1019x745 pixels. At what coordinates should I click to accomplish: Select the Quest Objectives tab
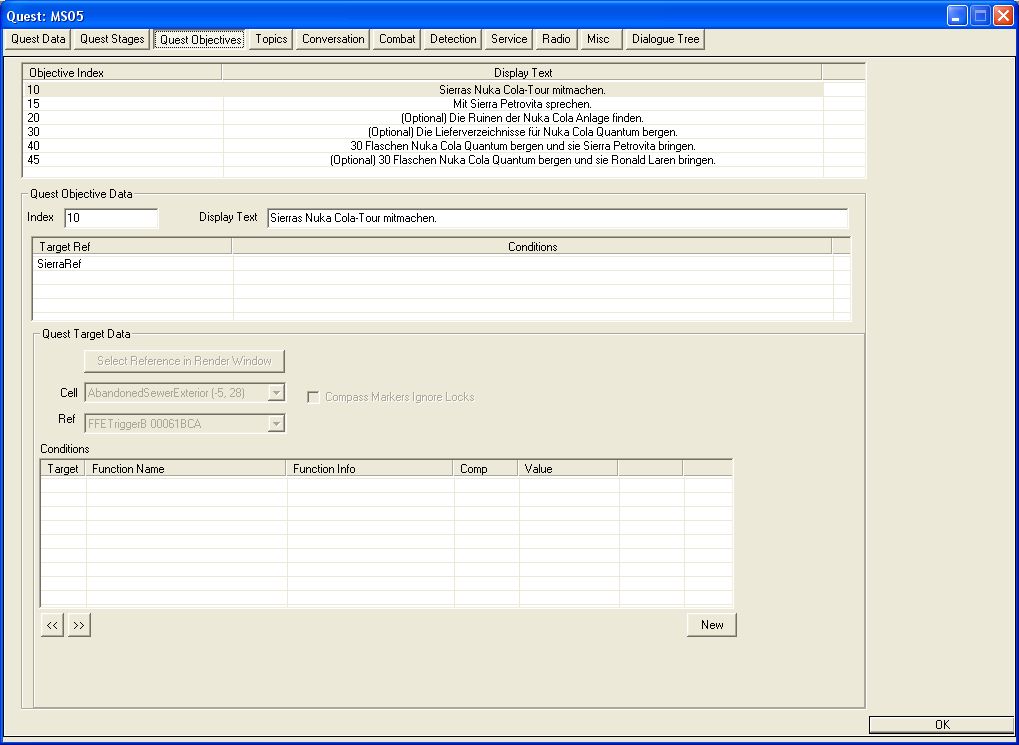(x=201, y=40)
